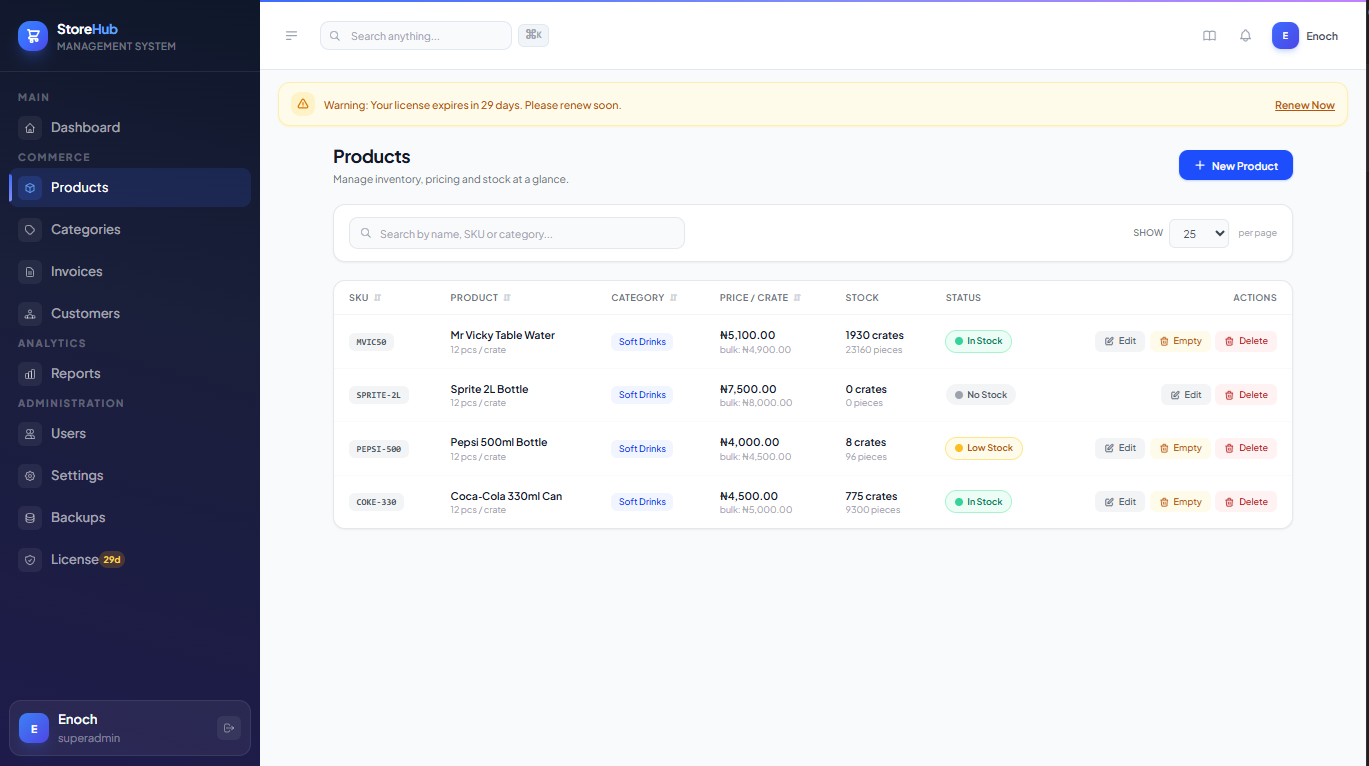Image resolution: width=1369 pixels, height=766 pixels.
Task: Click the license warning triangle icon
Action: tap(303, 104)
